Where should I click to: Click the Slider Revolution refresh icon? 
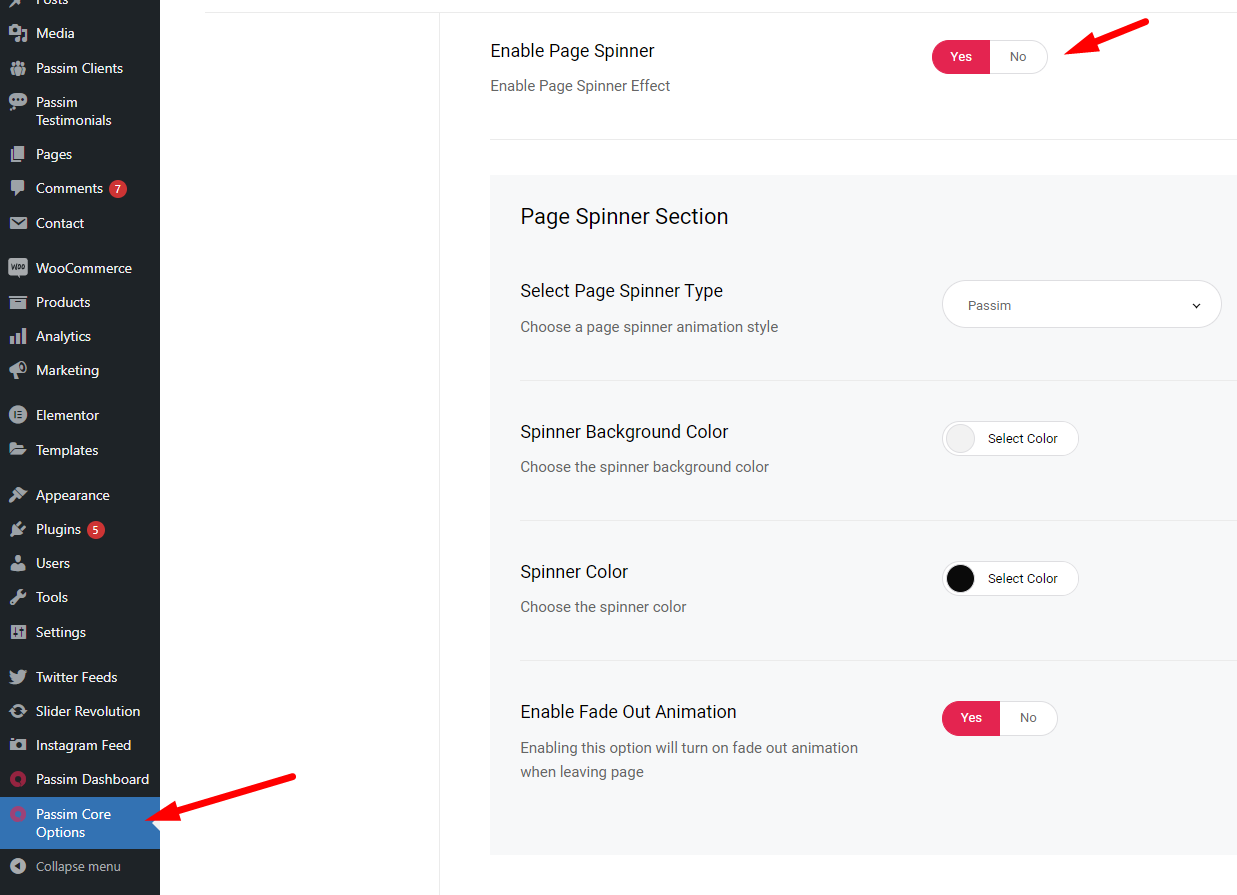tap(17, 711)
